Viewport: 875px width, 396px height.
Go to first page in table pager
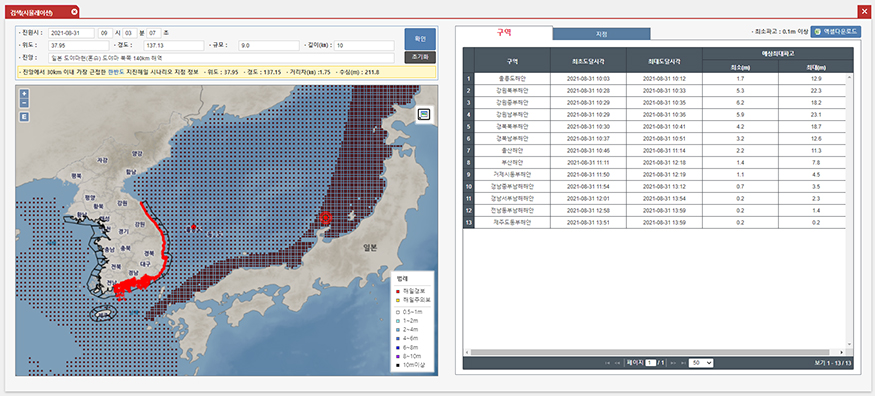coord(608,363)
